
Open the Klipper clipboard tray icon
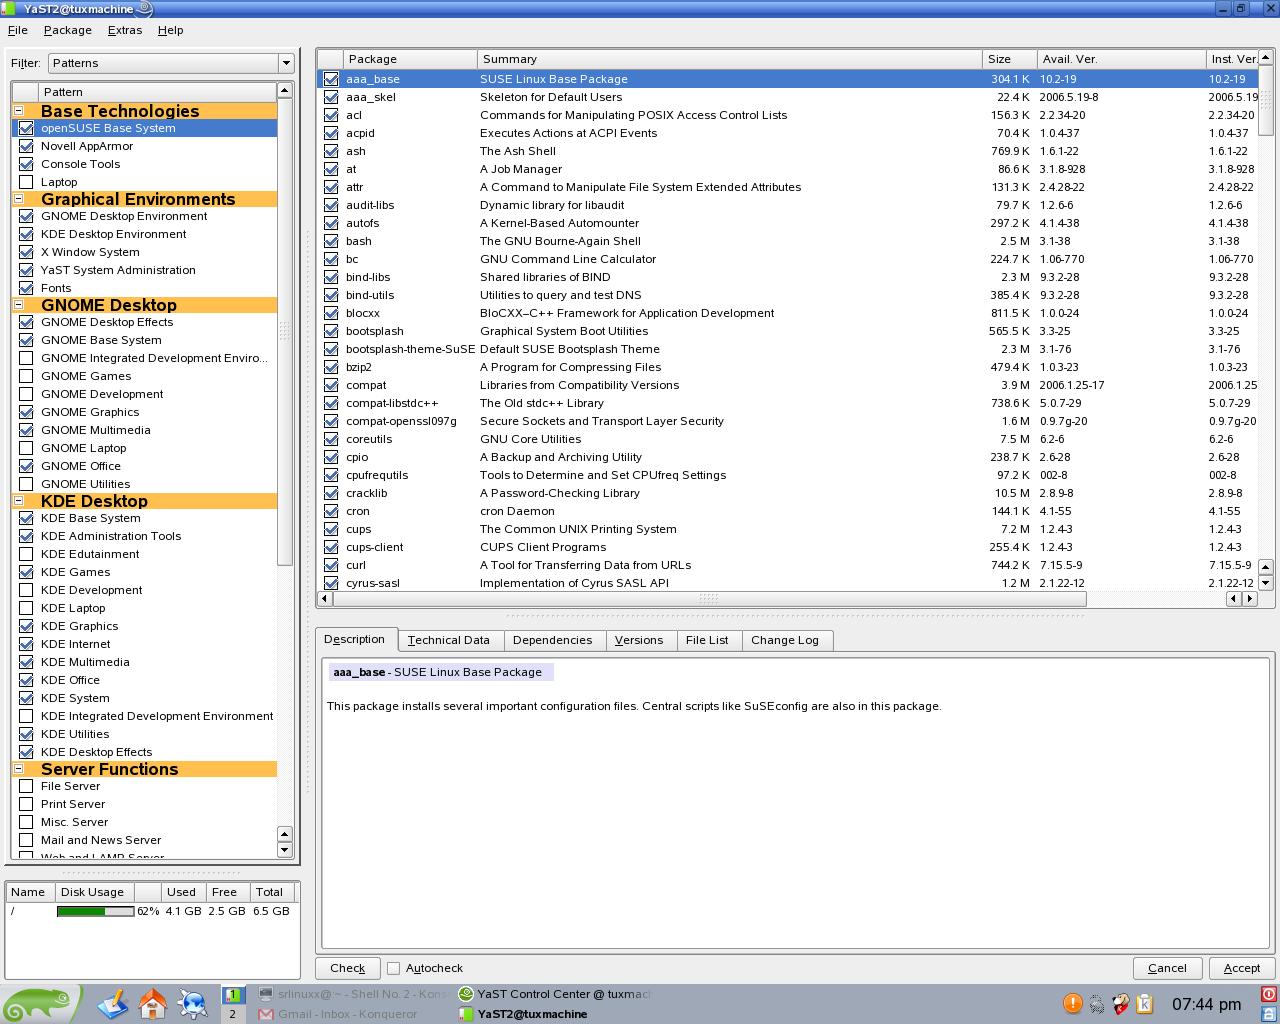pos(1145,1003)
